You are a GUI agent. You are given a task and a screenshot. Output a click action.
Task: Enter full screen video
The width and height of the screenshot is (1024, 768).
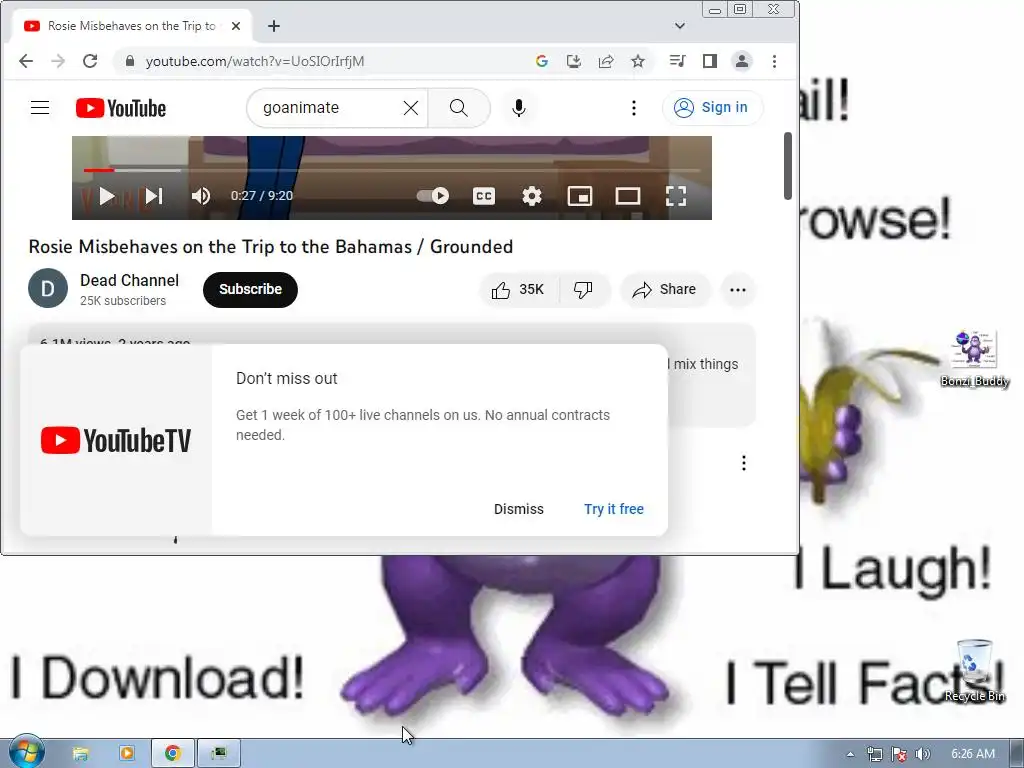[676, 196]
